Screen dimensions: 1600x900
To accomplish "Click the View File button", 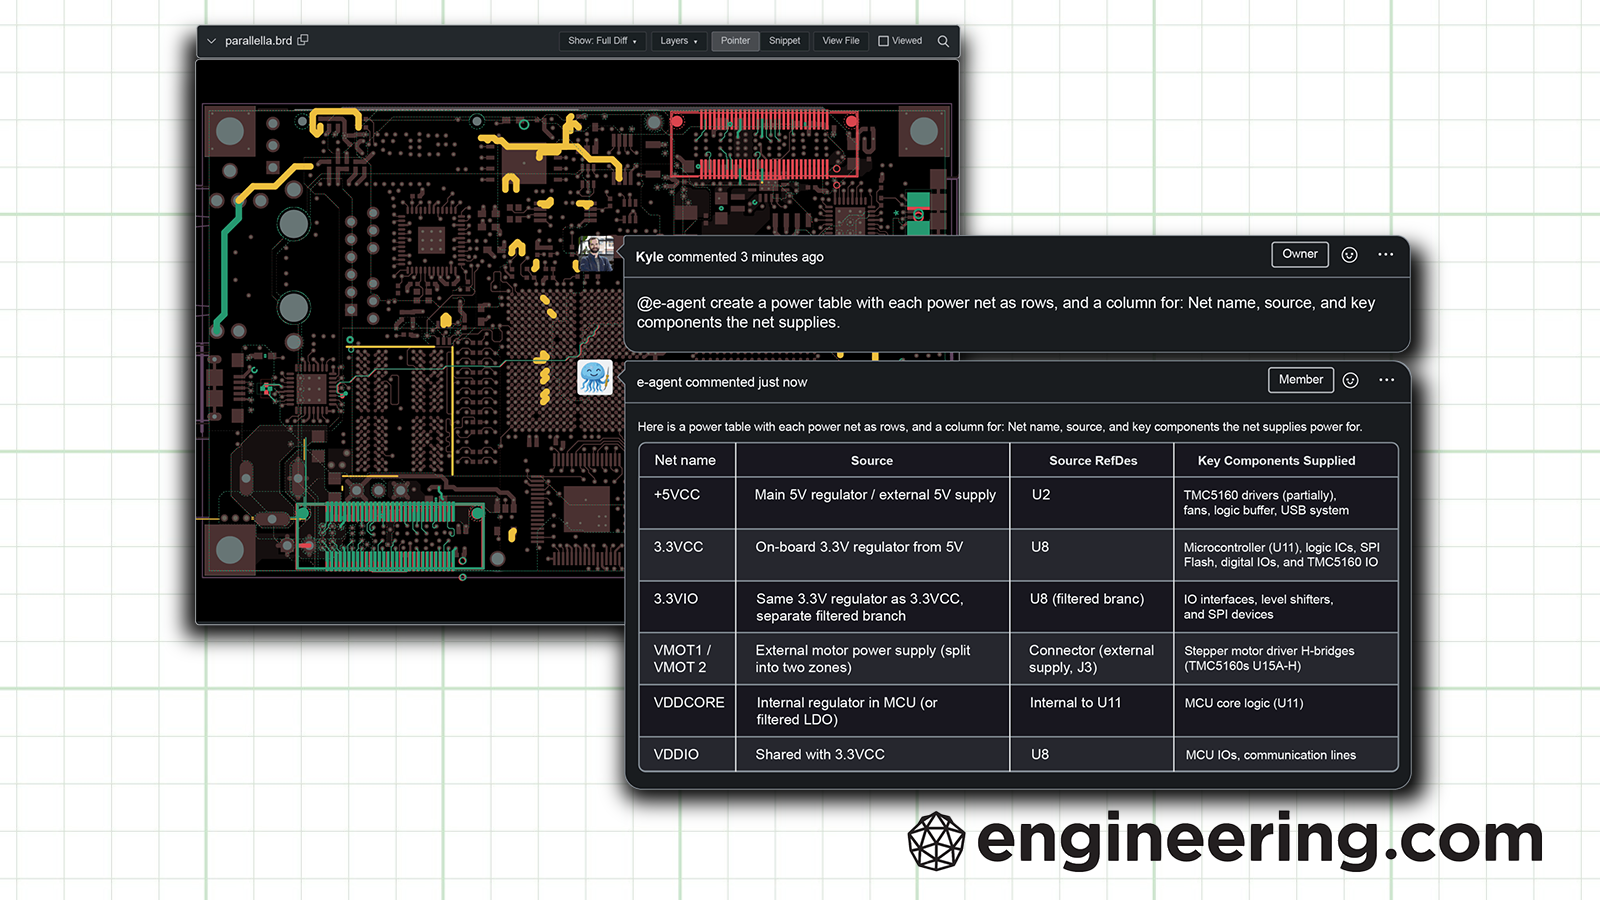I will (840, 41).
